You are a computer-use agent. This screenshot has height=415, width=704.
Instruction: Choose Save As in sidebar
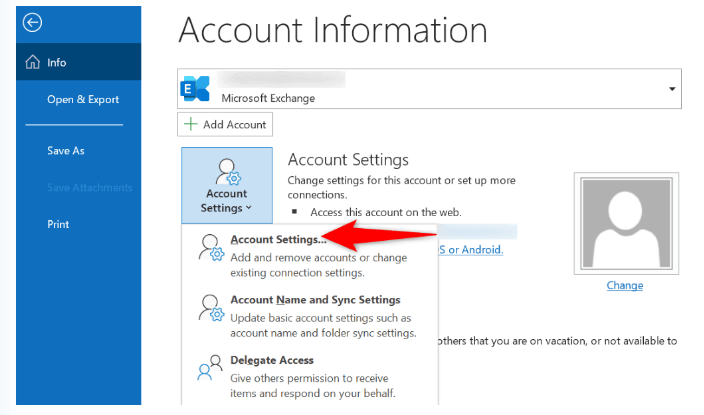point(66,150)
